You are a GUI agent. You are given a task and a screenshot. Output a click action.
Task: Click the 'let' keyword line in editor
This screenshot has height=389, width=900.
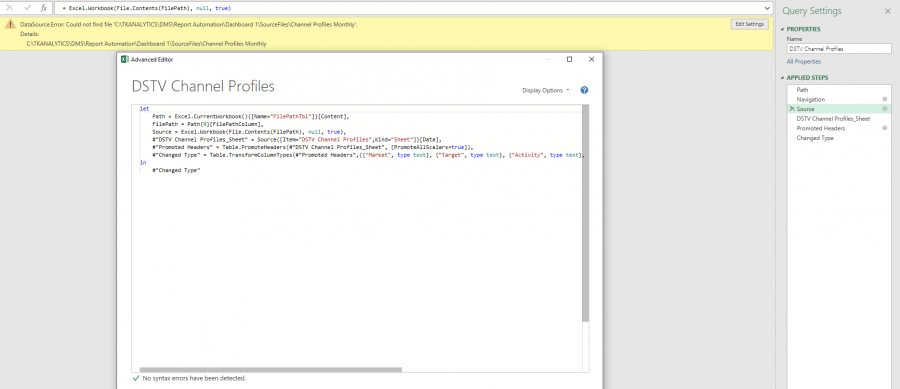tap(144, 108)
